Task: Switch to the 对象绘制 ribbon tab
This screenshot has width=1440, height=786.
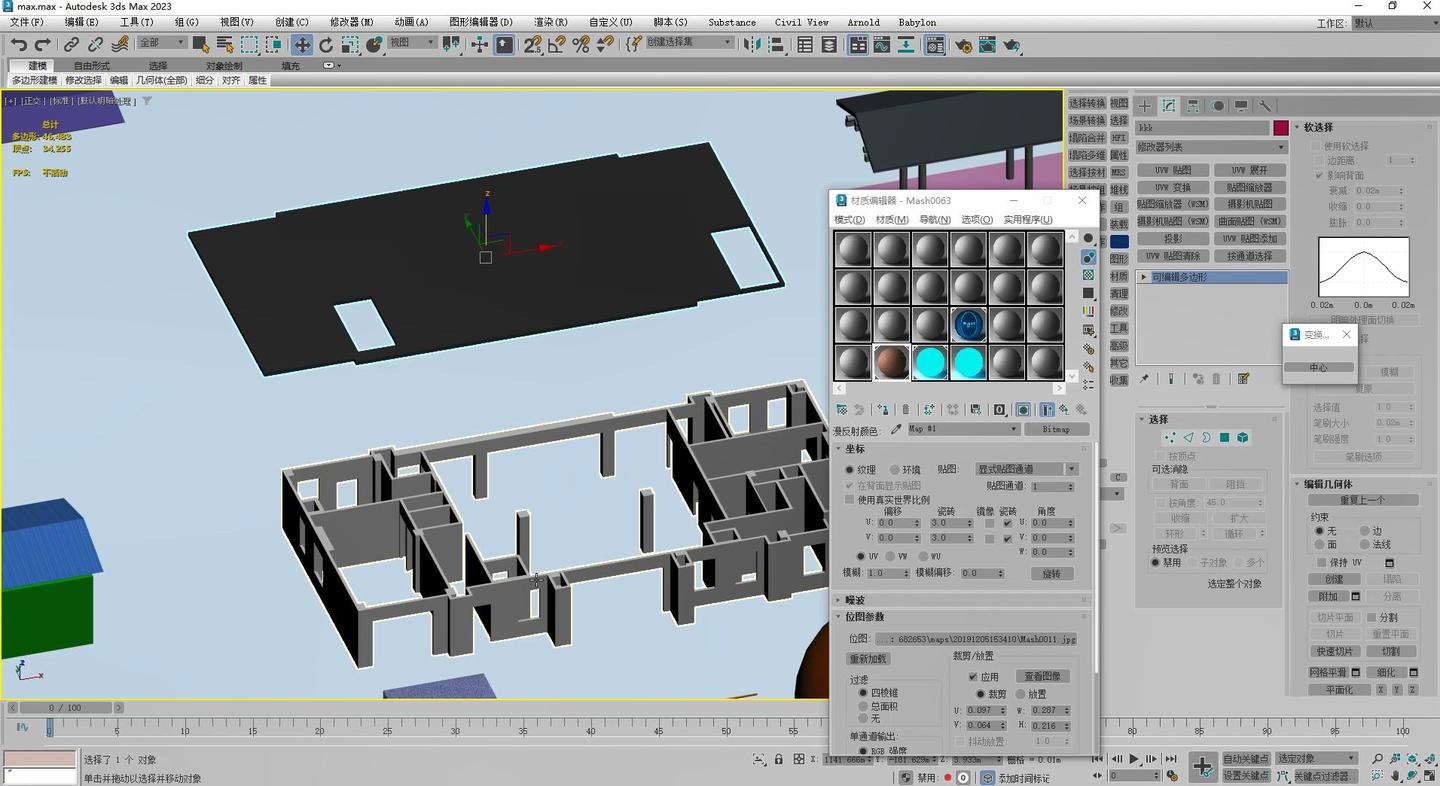Action: [224, 66]
